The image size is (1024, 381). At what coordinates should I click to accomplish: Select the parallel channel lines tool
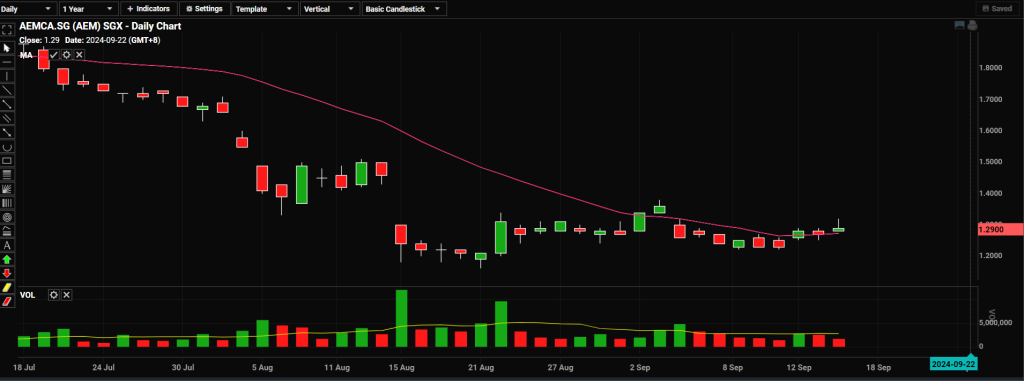coord(7,118)
